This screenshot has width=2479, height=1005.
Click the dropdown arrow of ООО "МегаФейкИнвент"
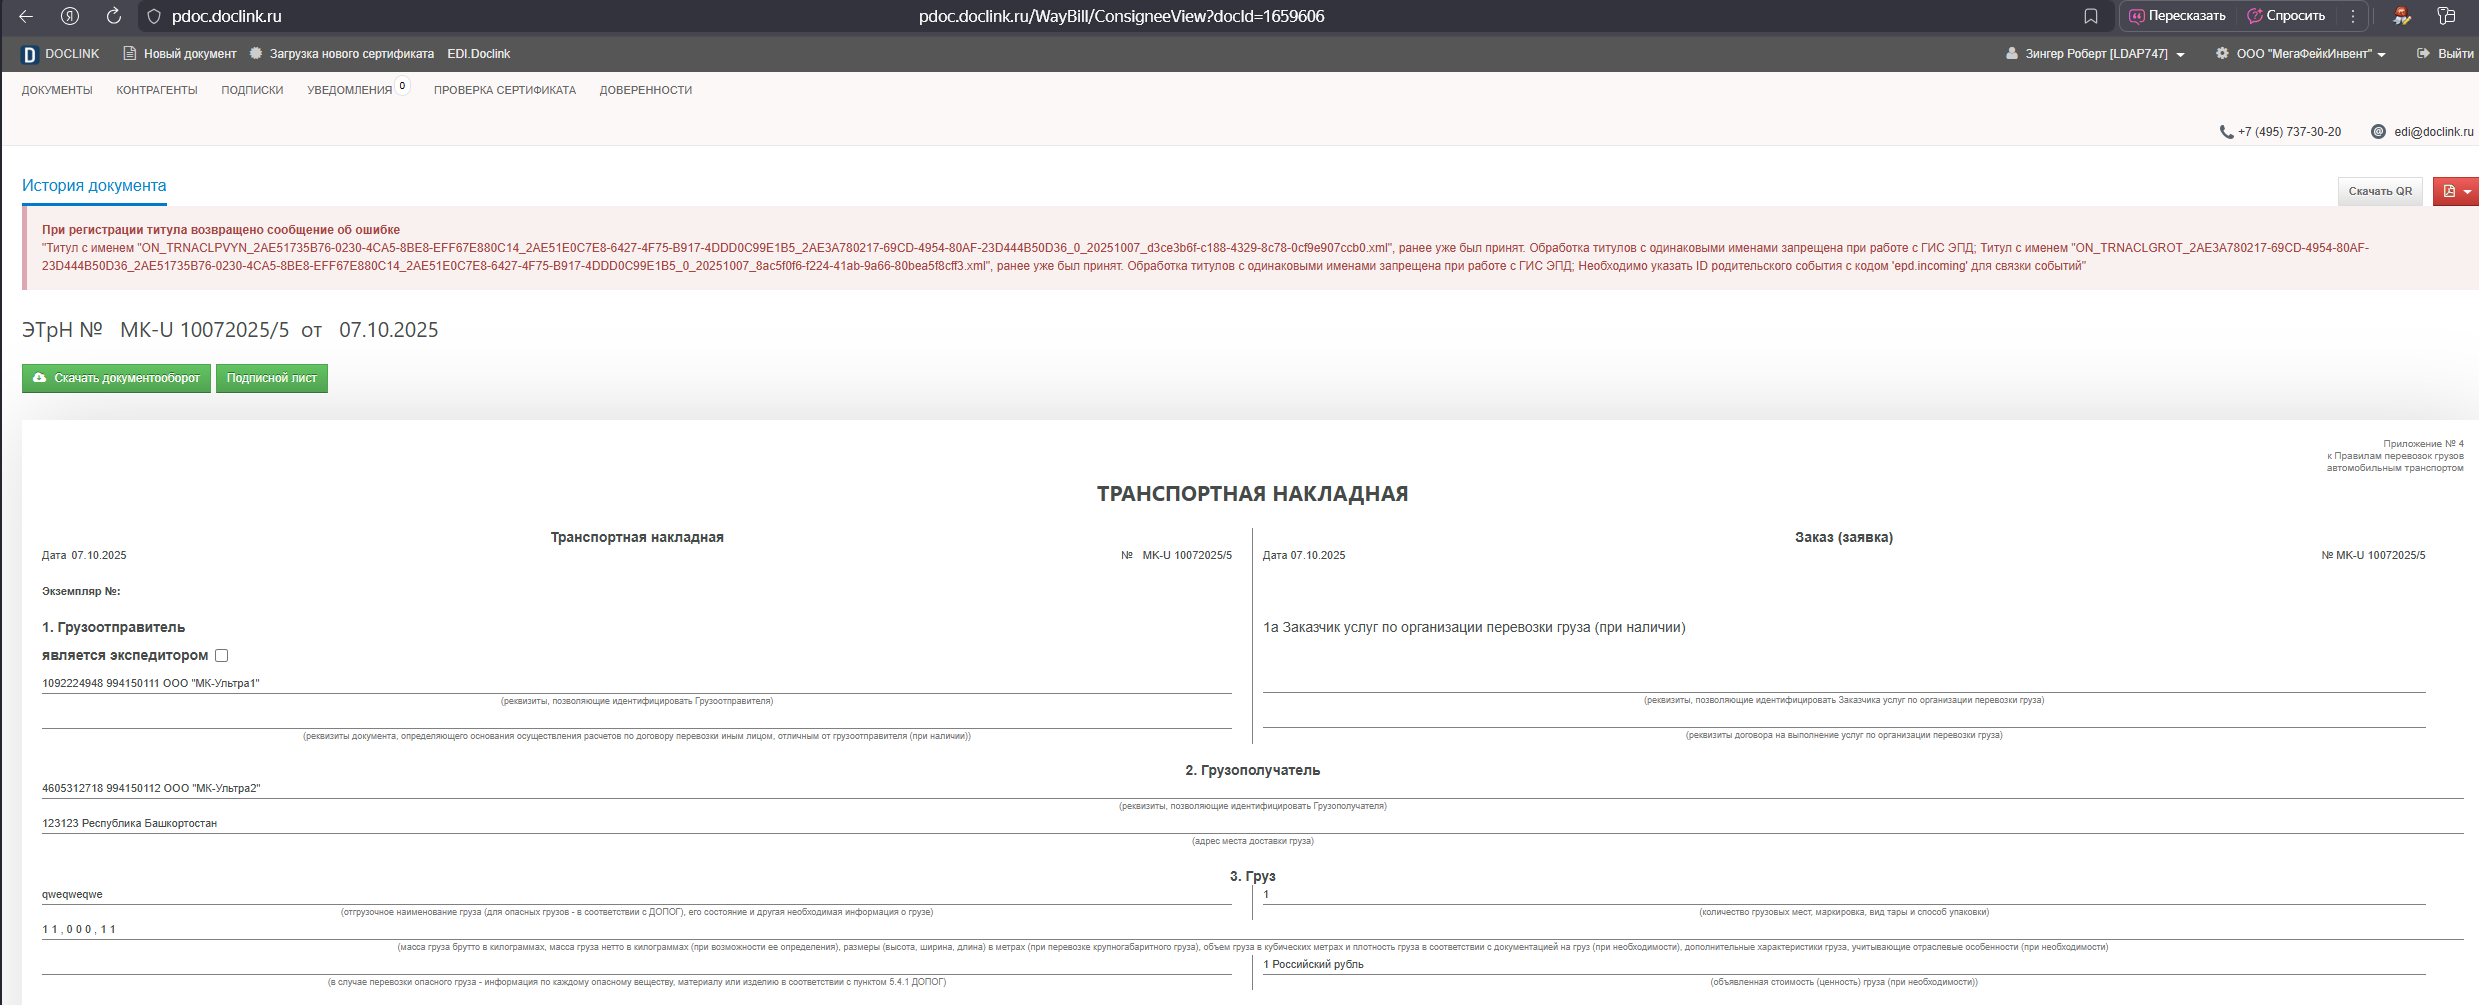2382,55
